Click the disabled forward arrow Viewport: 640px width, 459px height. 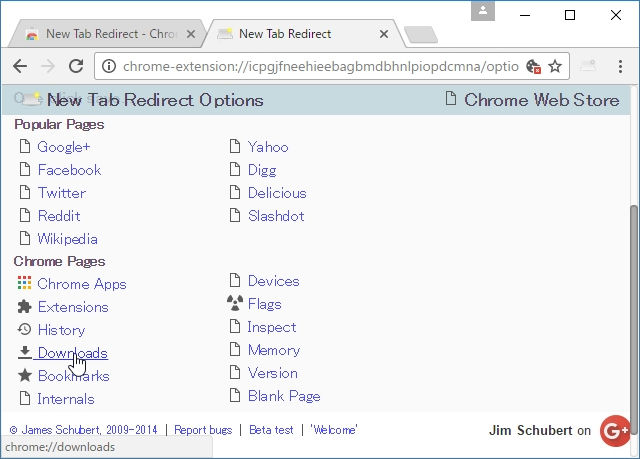tap(48, 66)
